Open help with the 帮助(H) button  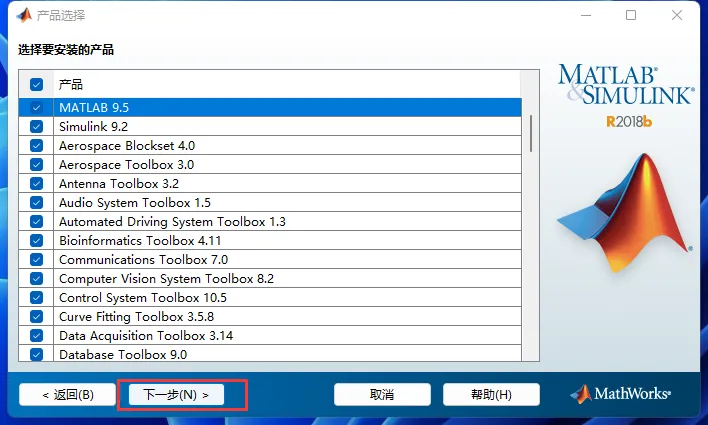tap(491, 395)
